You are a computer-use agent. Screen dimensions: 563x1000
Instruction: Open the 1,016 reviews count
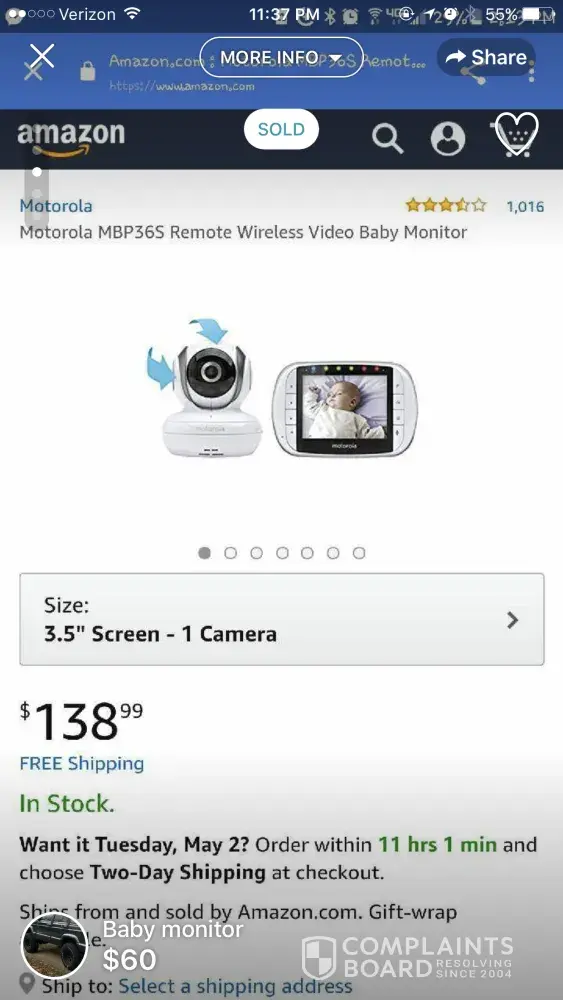[x=525, y=206]
